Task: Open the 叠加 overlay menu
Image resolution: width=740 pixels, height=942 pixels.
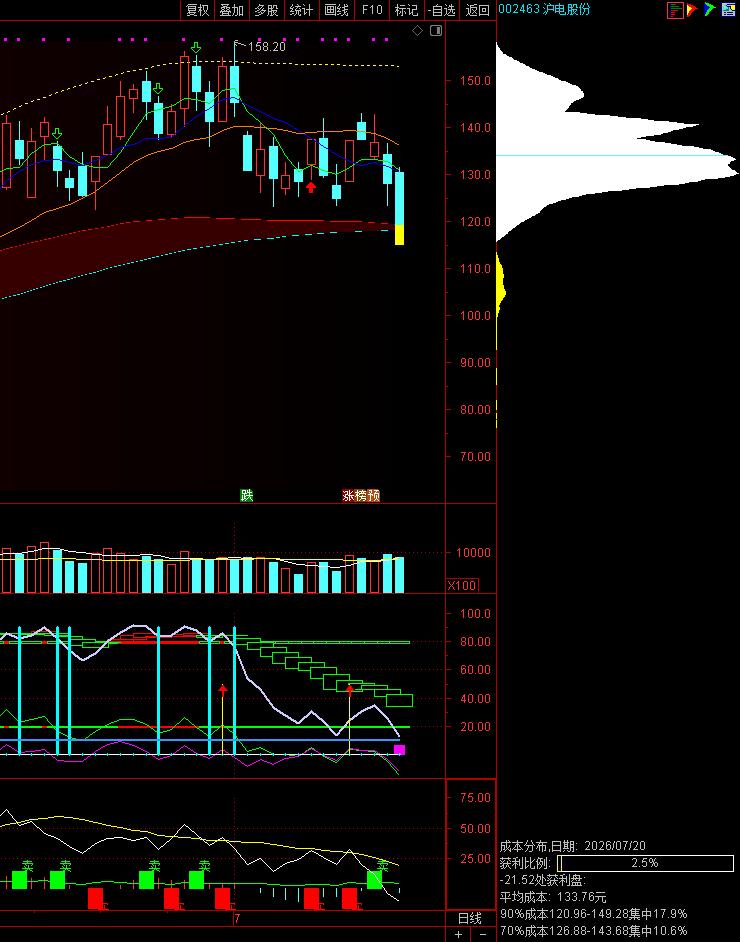Action: (x=232, y=10)
